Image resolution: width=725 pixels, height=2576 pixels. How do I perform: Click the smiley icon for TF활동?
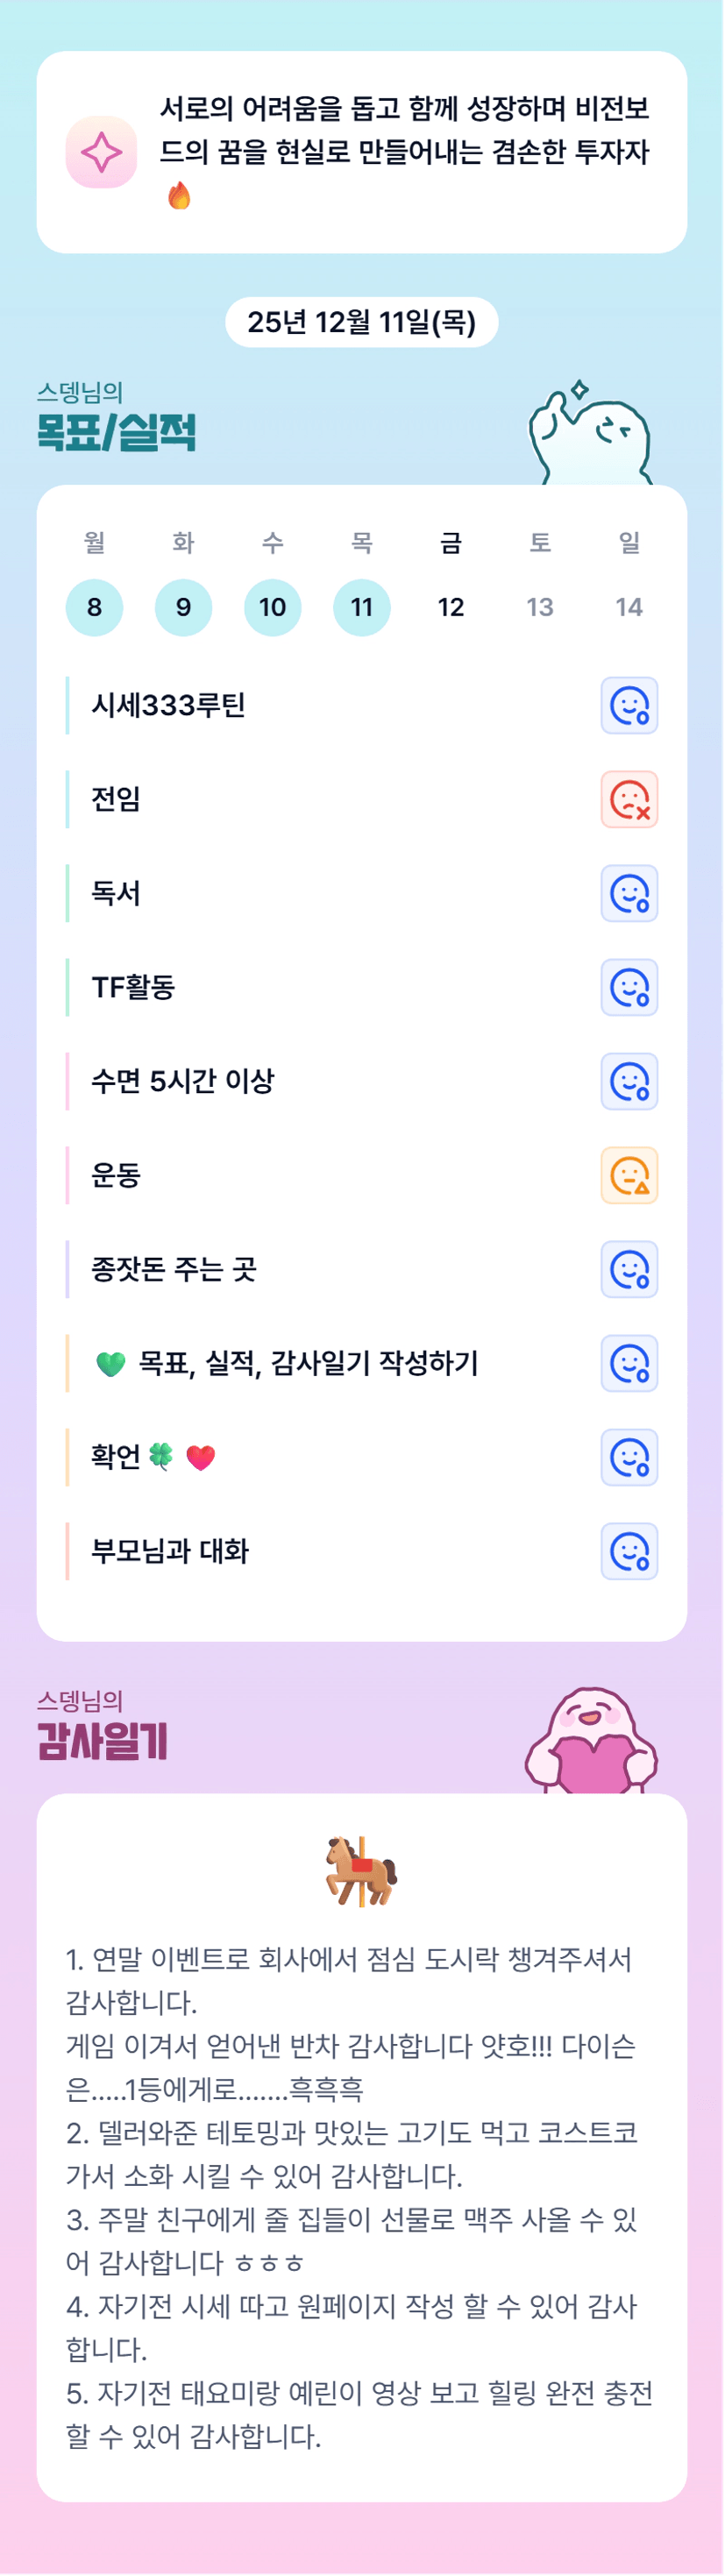click(629, 988)
